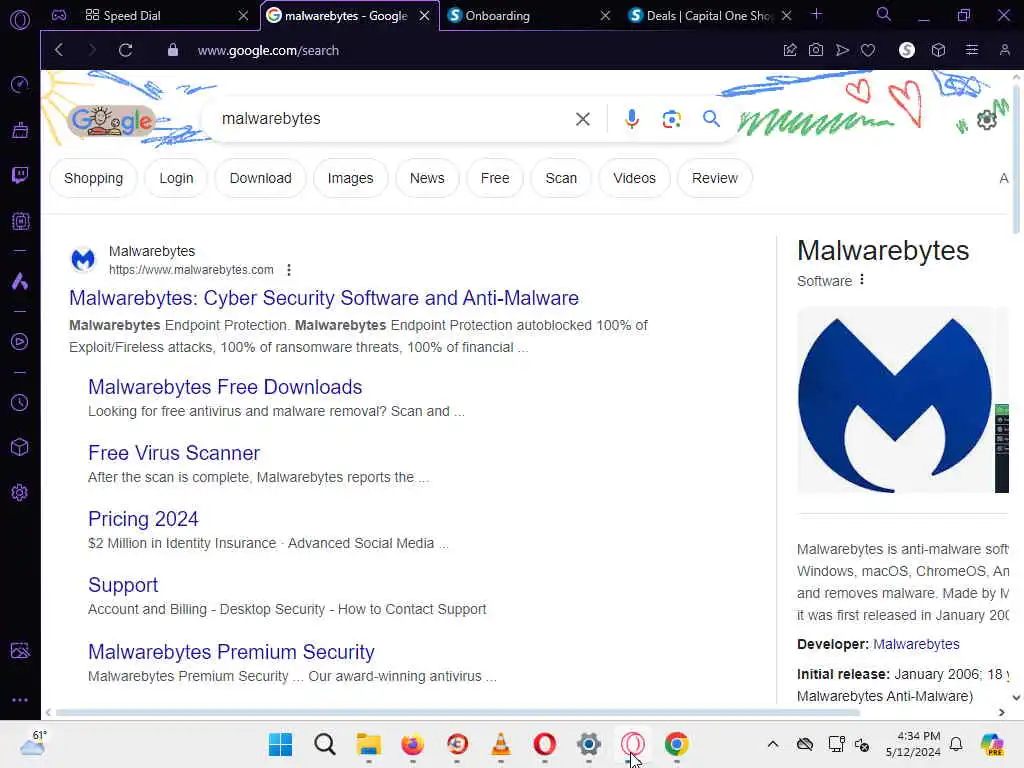Image resolution: width=1024 pixels, height=768 pixels.
Task: Start Google voice search microphone
Action: tap(632, 119)
